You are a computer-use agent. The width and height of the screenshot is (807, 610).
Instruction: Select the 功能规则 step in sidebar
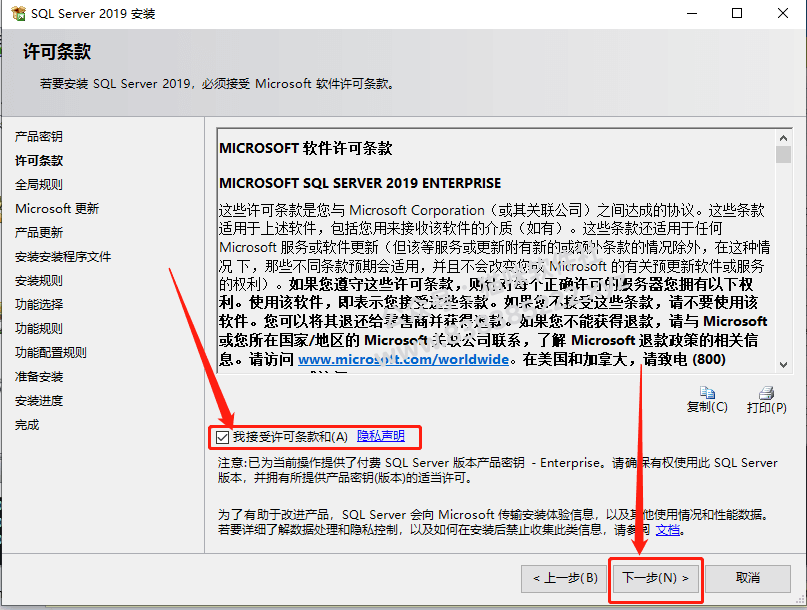(x=39, y=328)
